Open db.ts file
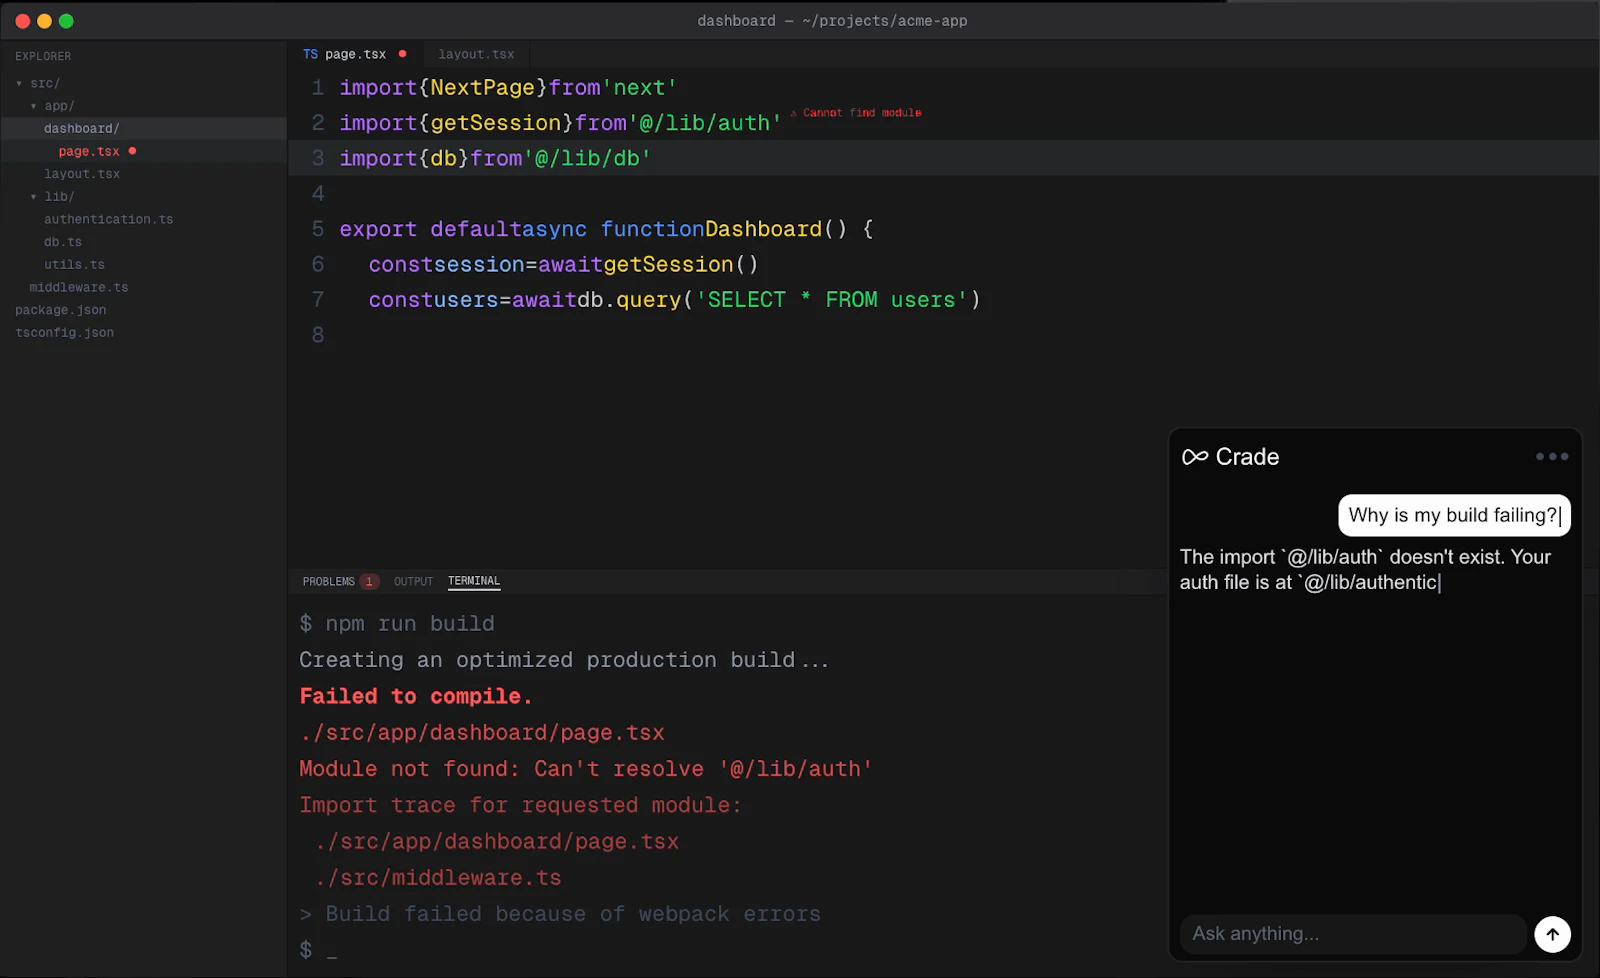This screenshot has width=1600, height=978. click(x=63, y=242)
